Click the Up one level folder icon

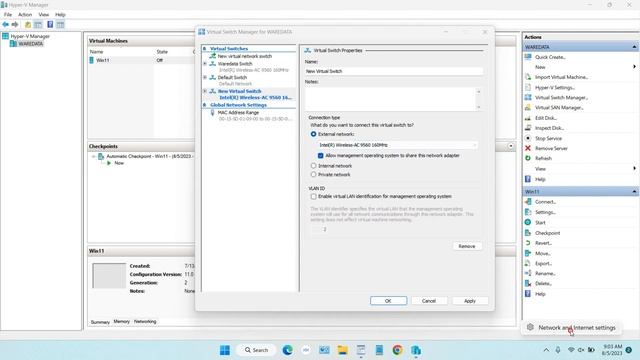(28, 24)
